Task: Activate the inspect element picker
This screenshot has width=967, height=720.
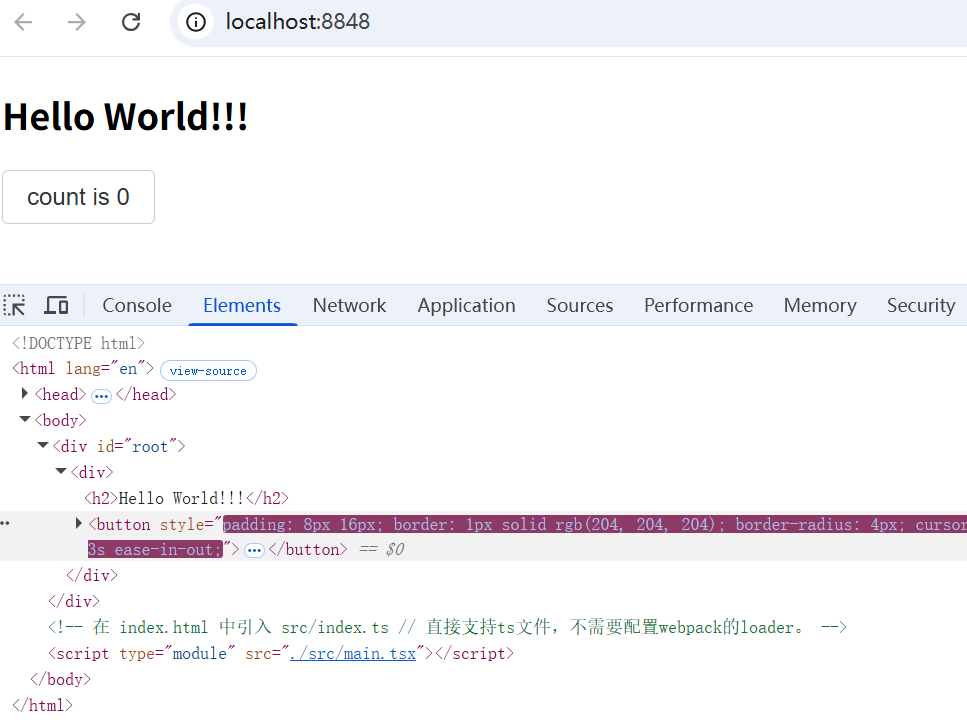Action: 14,305
